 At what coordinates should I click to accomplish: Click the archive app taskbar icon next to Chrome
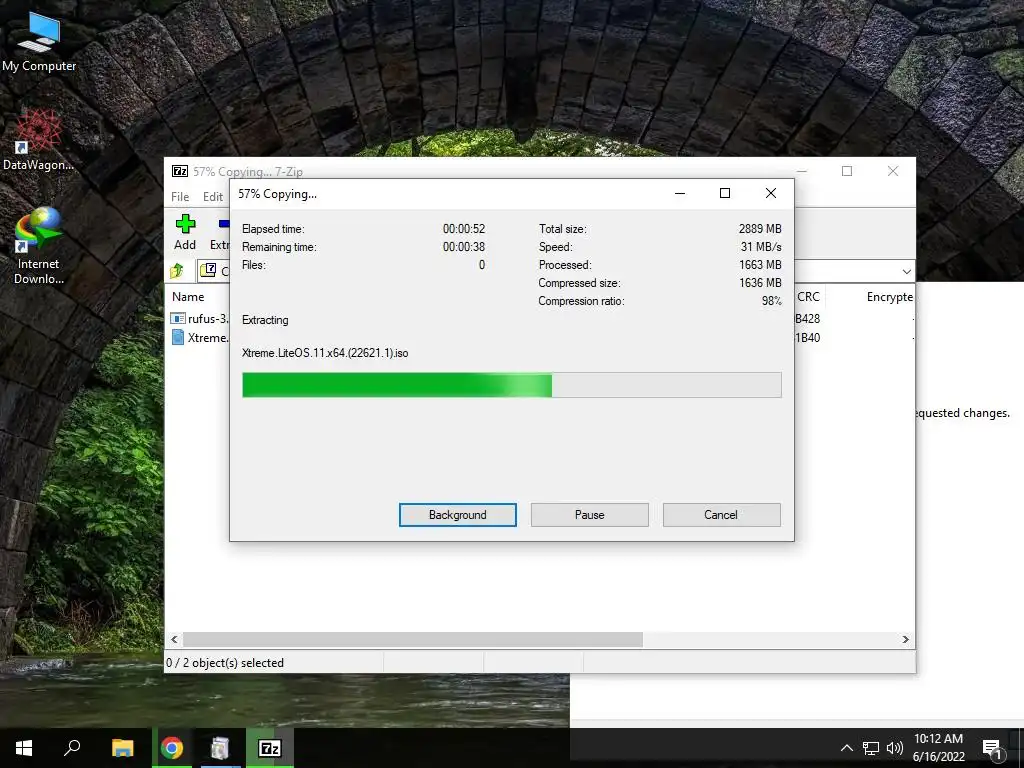click(220, 748)
